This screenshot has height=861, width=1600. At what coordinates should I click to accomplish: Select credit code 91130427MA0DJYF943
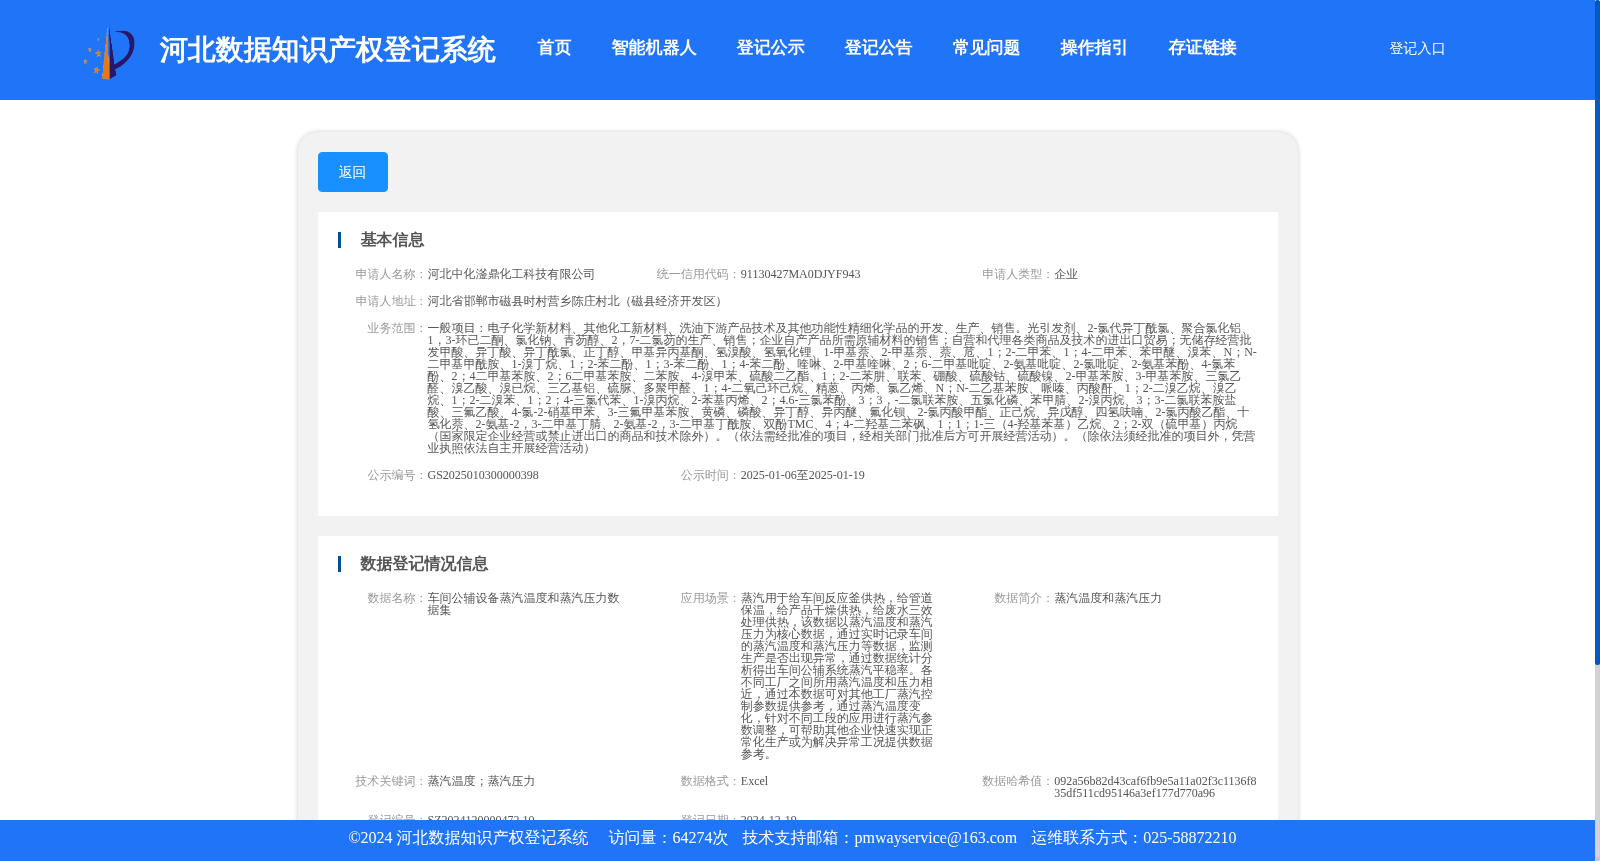pyautogui.click(x=800, y=274)
